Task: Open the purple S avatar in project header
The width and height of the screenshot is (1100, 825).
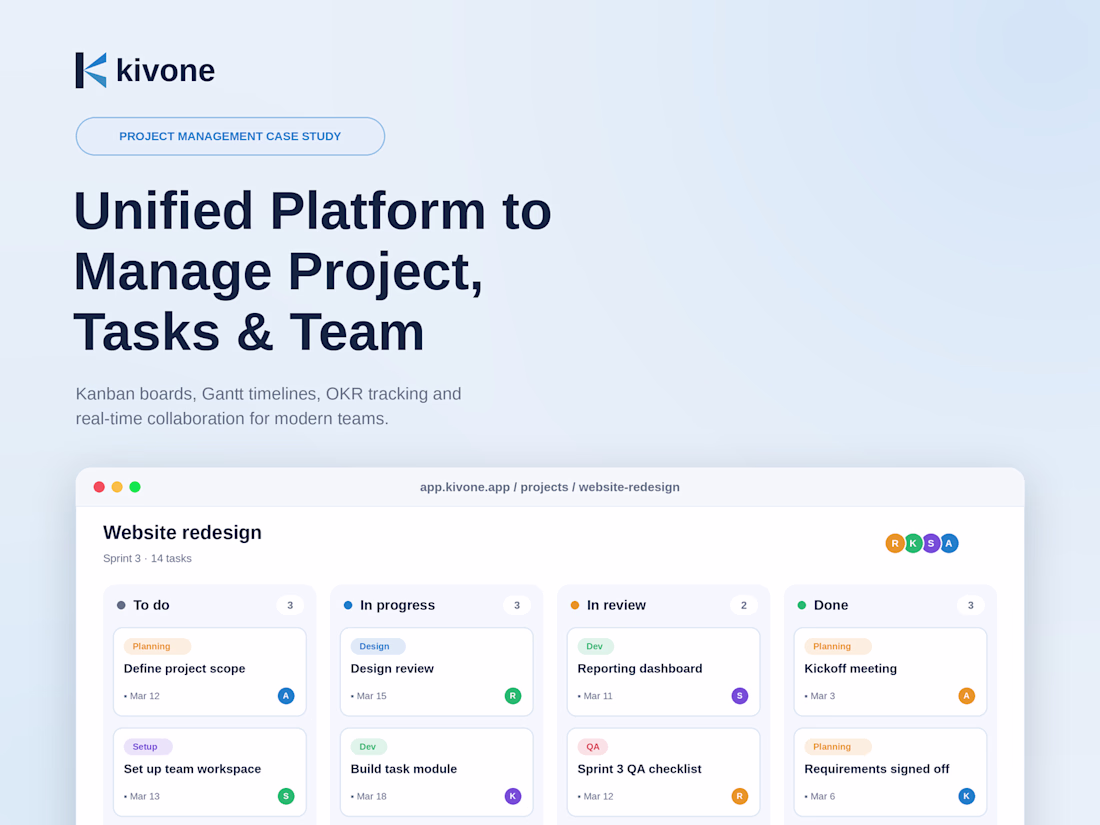Action: (931, 543)
